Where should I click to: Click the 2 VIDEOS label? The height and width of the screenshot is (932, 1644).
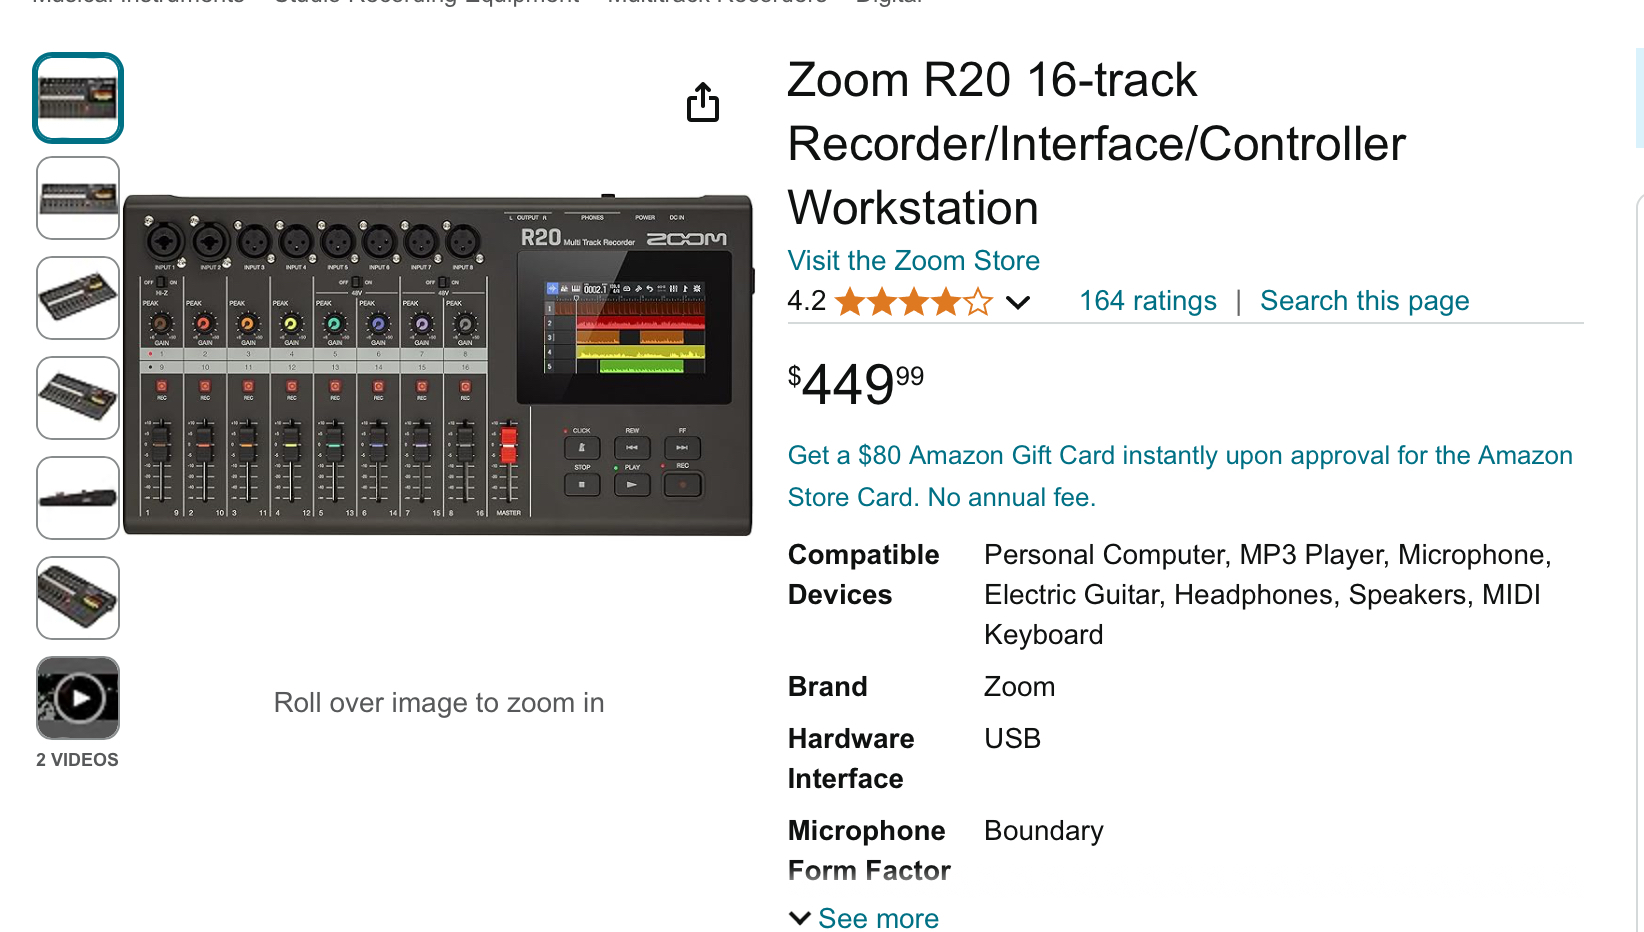click(x=77, y=760)
